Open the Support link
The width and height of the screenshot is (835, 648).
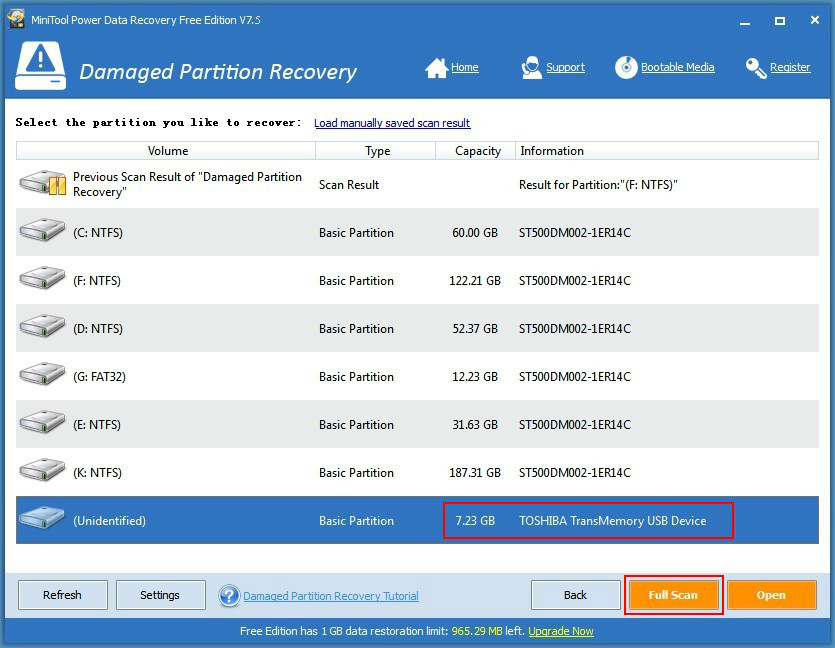tap(565, 68)
